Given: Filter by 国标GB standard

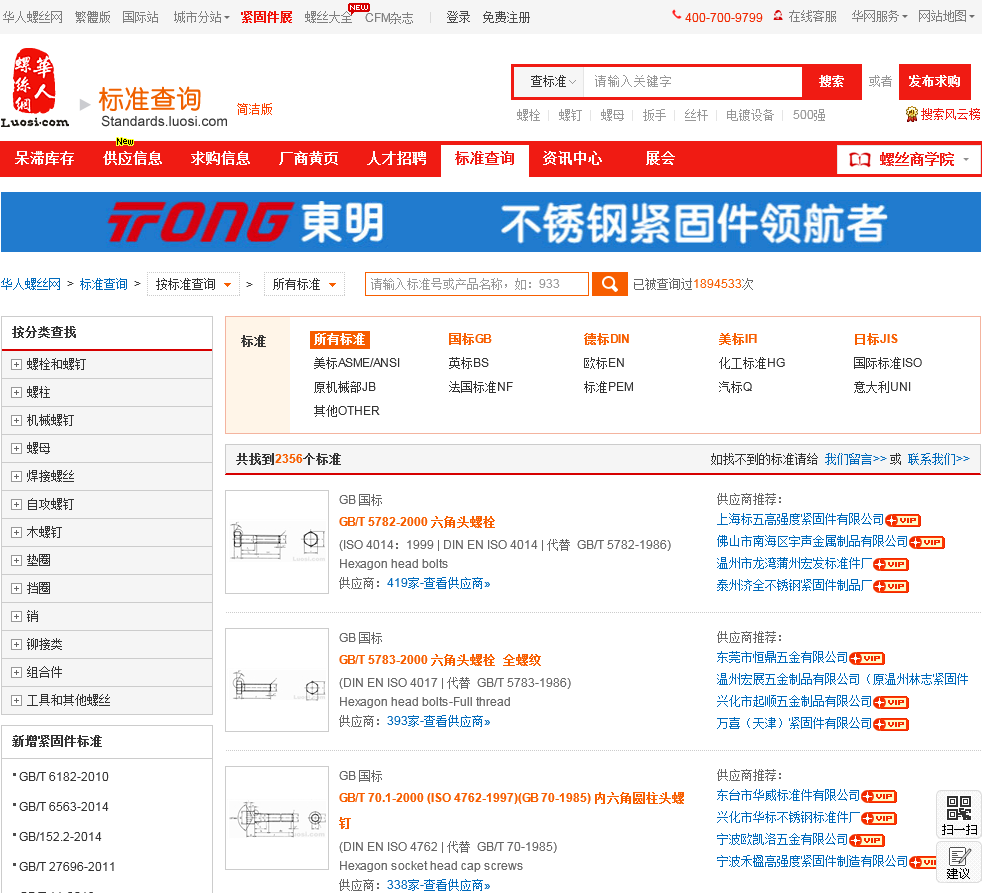Looking at the screenshot, I should [x=470, y=339].
